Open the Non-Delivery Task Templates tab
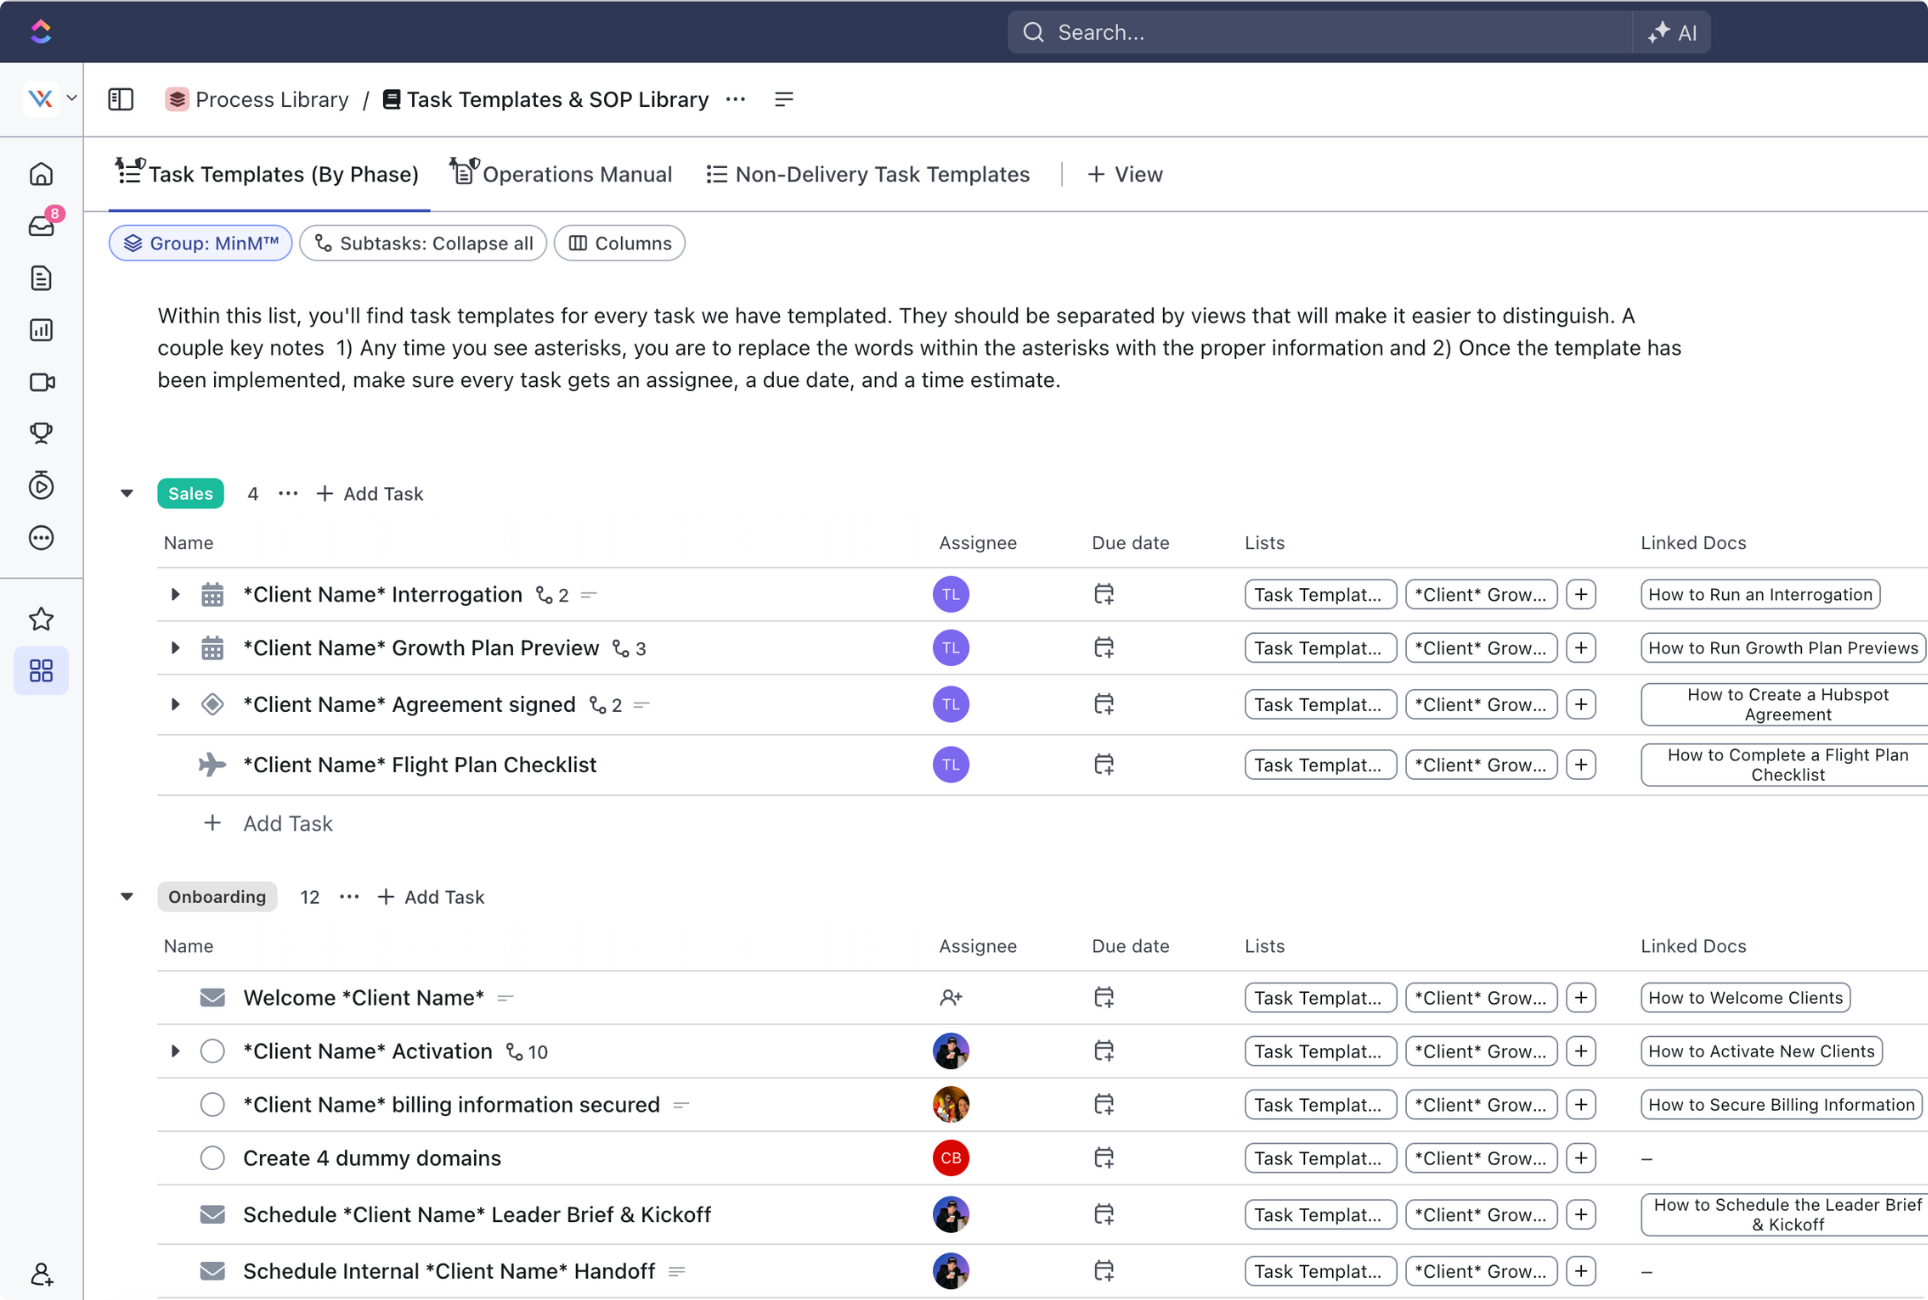Viewport: 1928px width, 1300px height. [x=868, y=174]
